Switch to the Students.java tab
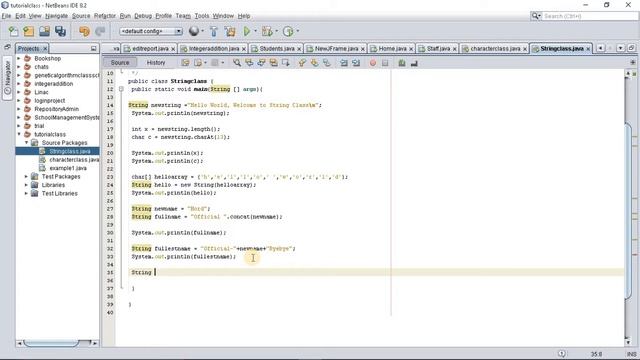Image resolution: width=640 pixels, height=360 pixels. pos(277,49)
